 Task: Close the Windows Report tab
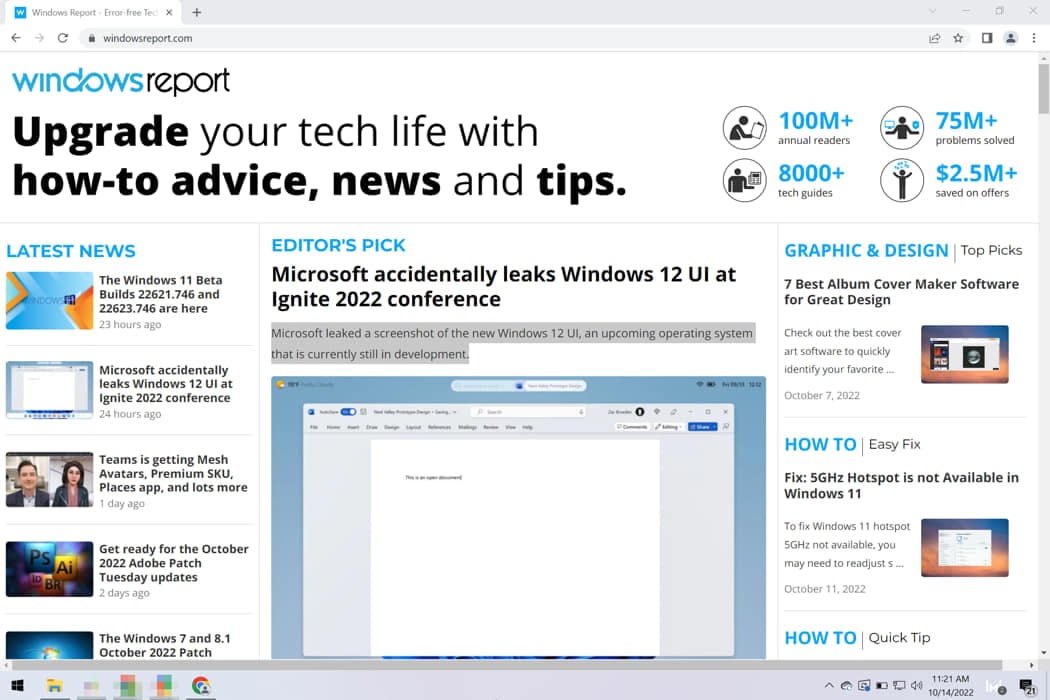tap(169, 12)
